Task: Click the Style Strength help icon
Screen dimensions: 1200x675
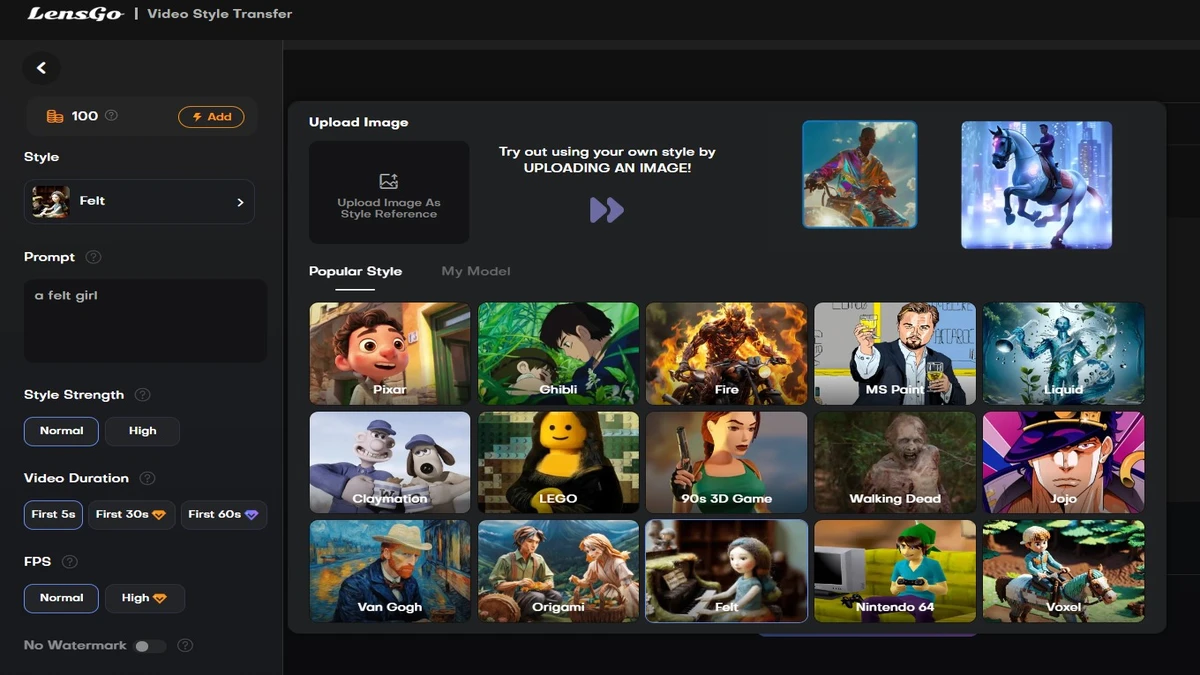Action: 142,395
